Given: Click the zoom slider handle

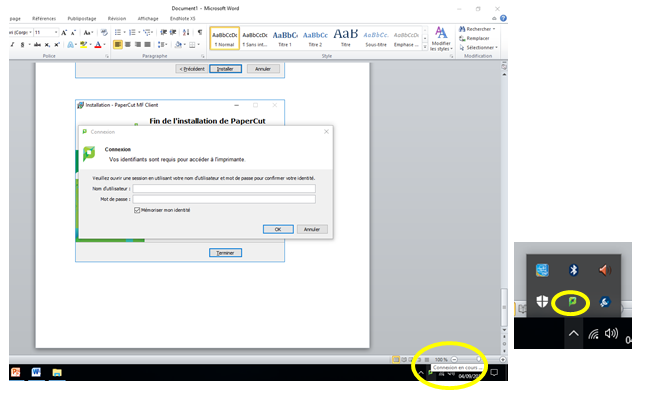Looking at the screenshot, I should click(x=478, y=359).
